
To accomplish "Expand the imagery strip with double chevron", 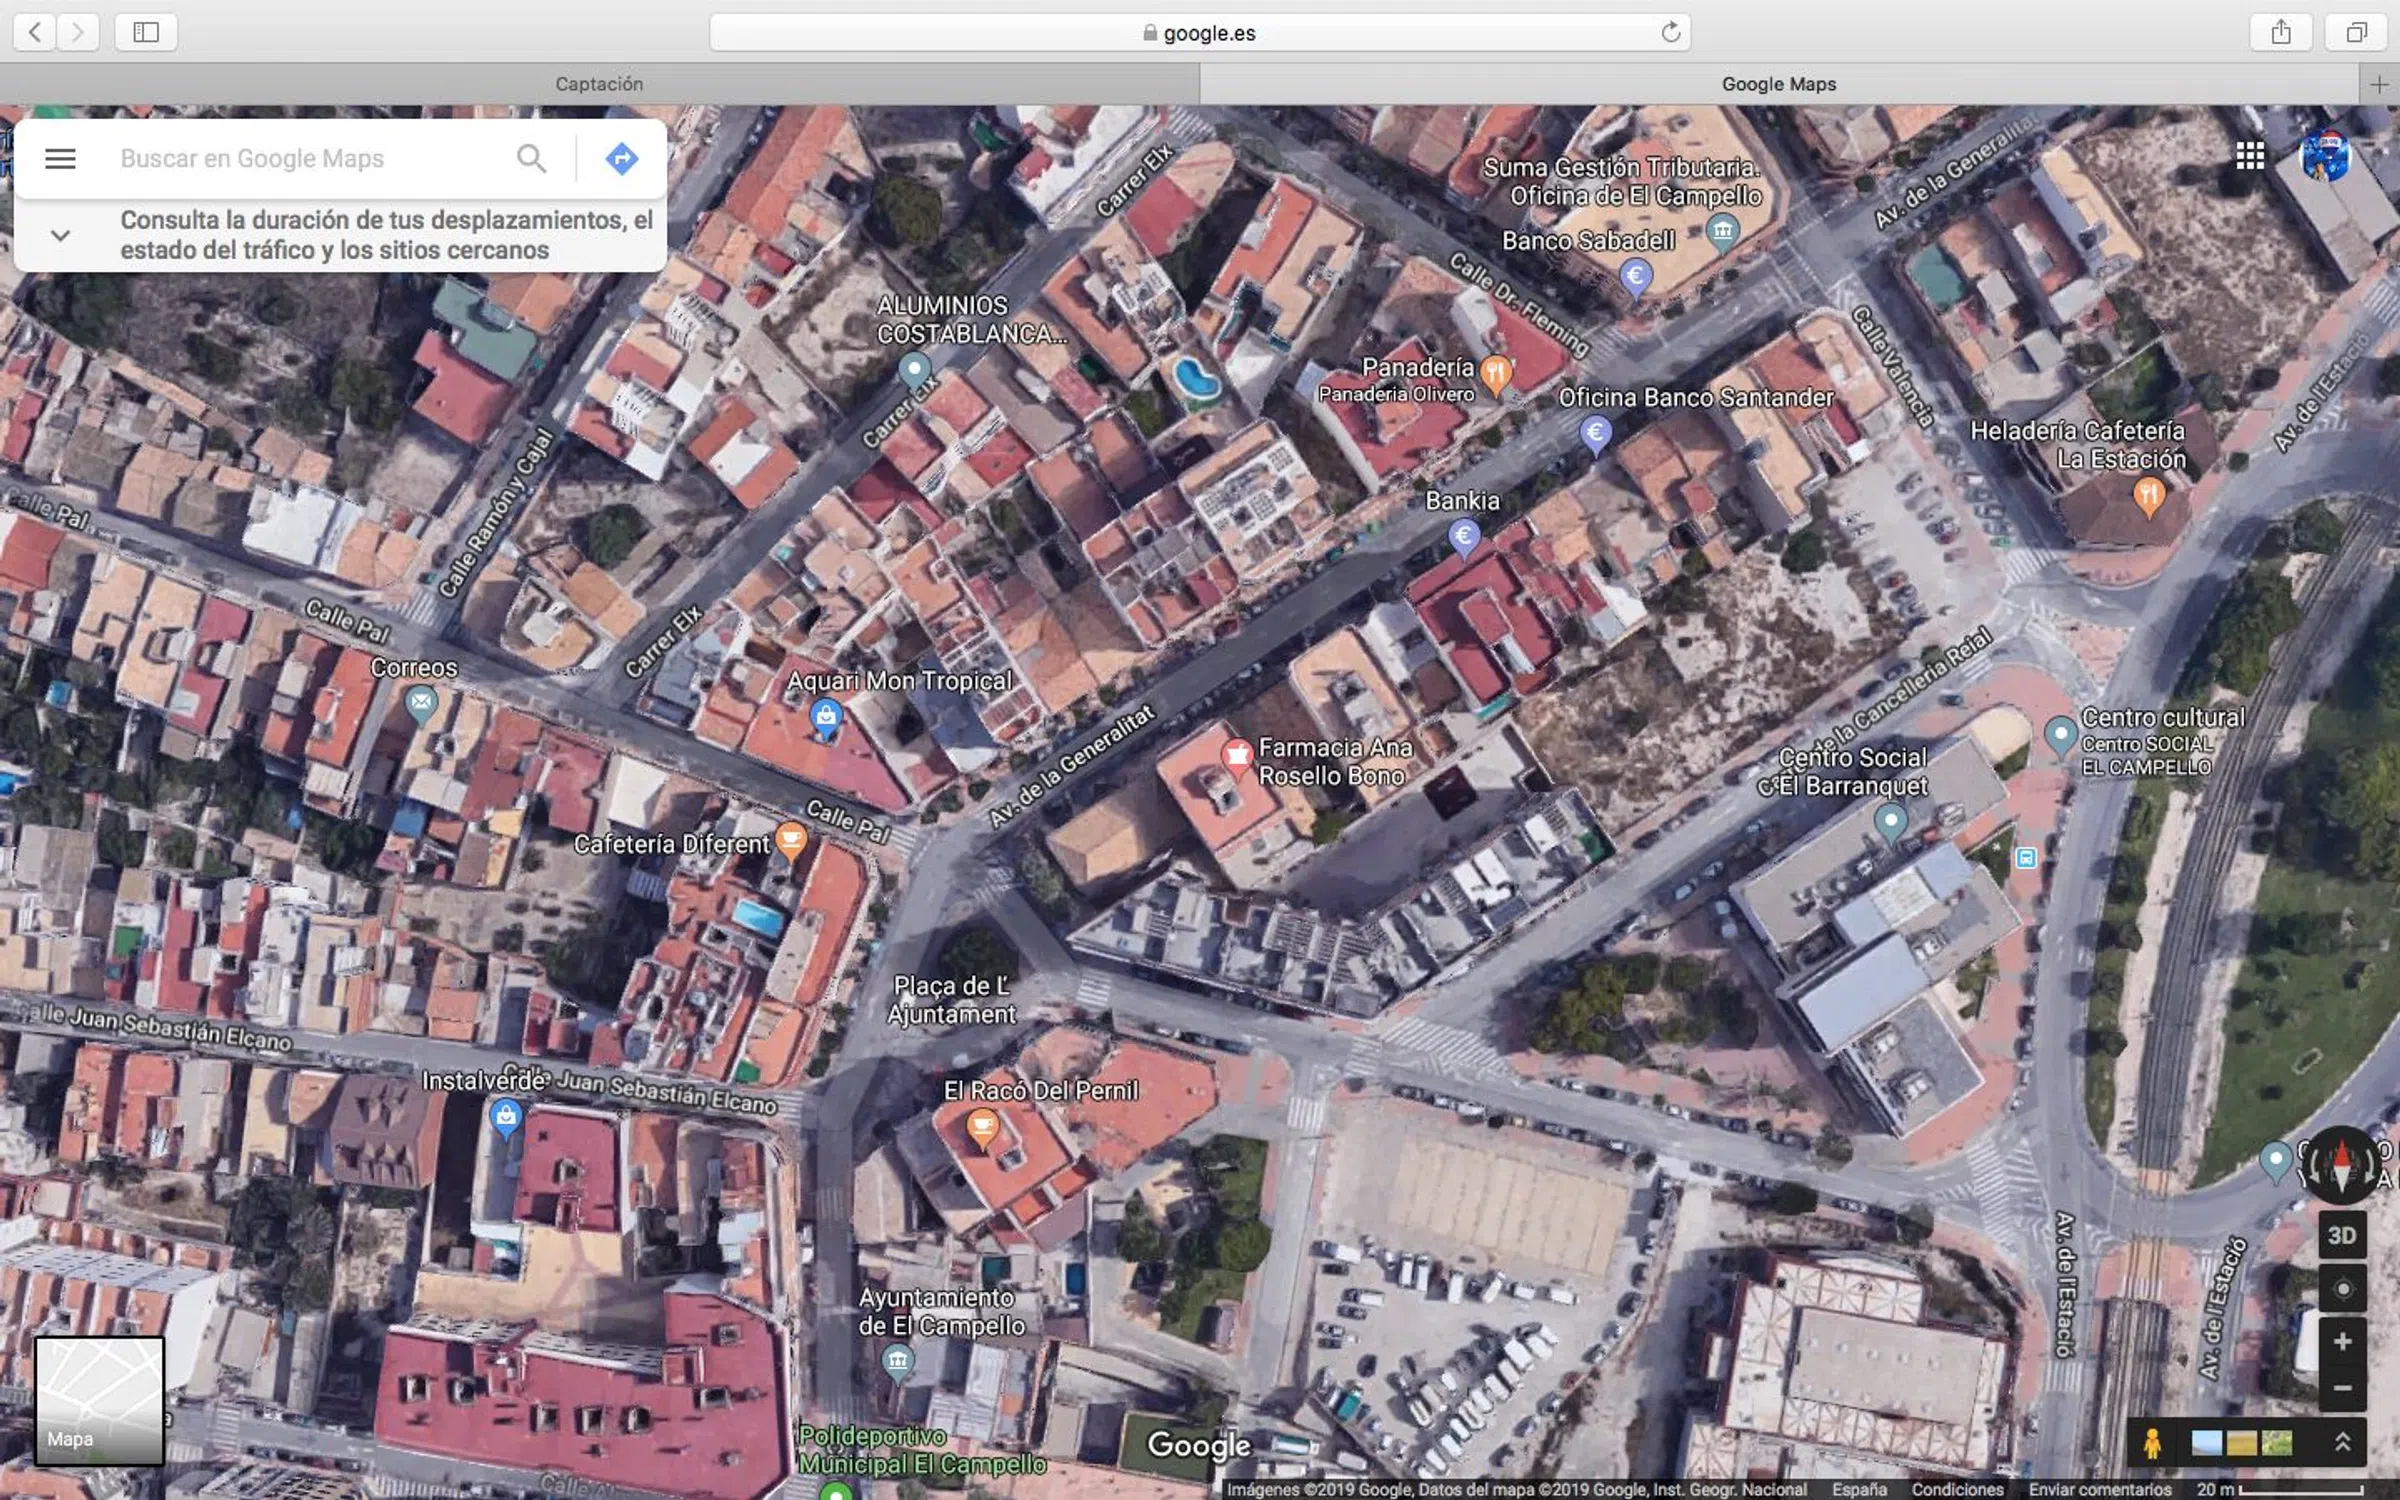I will 2342,1442.
